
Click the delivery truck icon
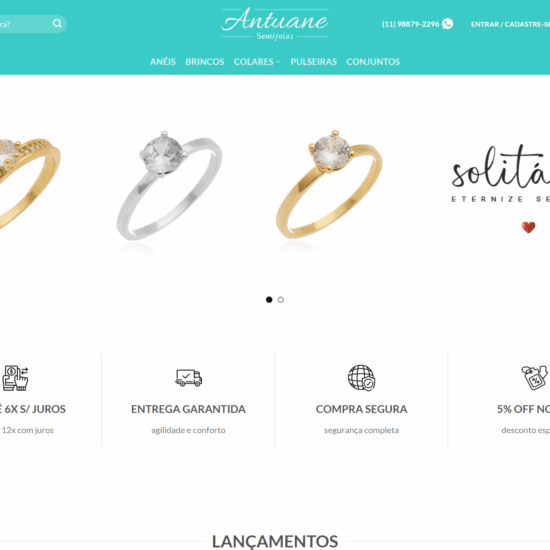pos(188,378)
